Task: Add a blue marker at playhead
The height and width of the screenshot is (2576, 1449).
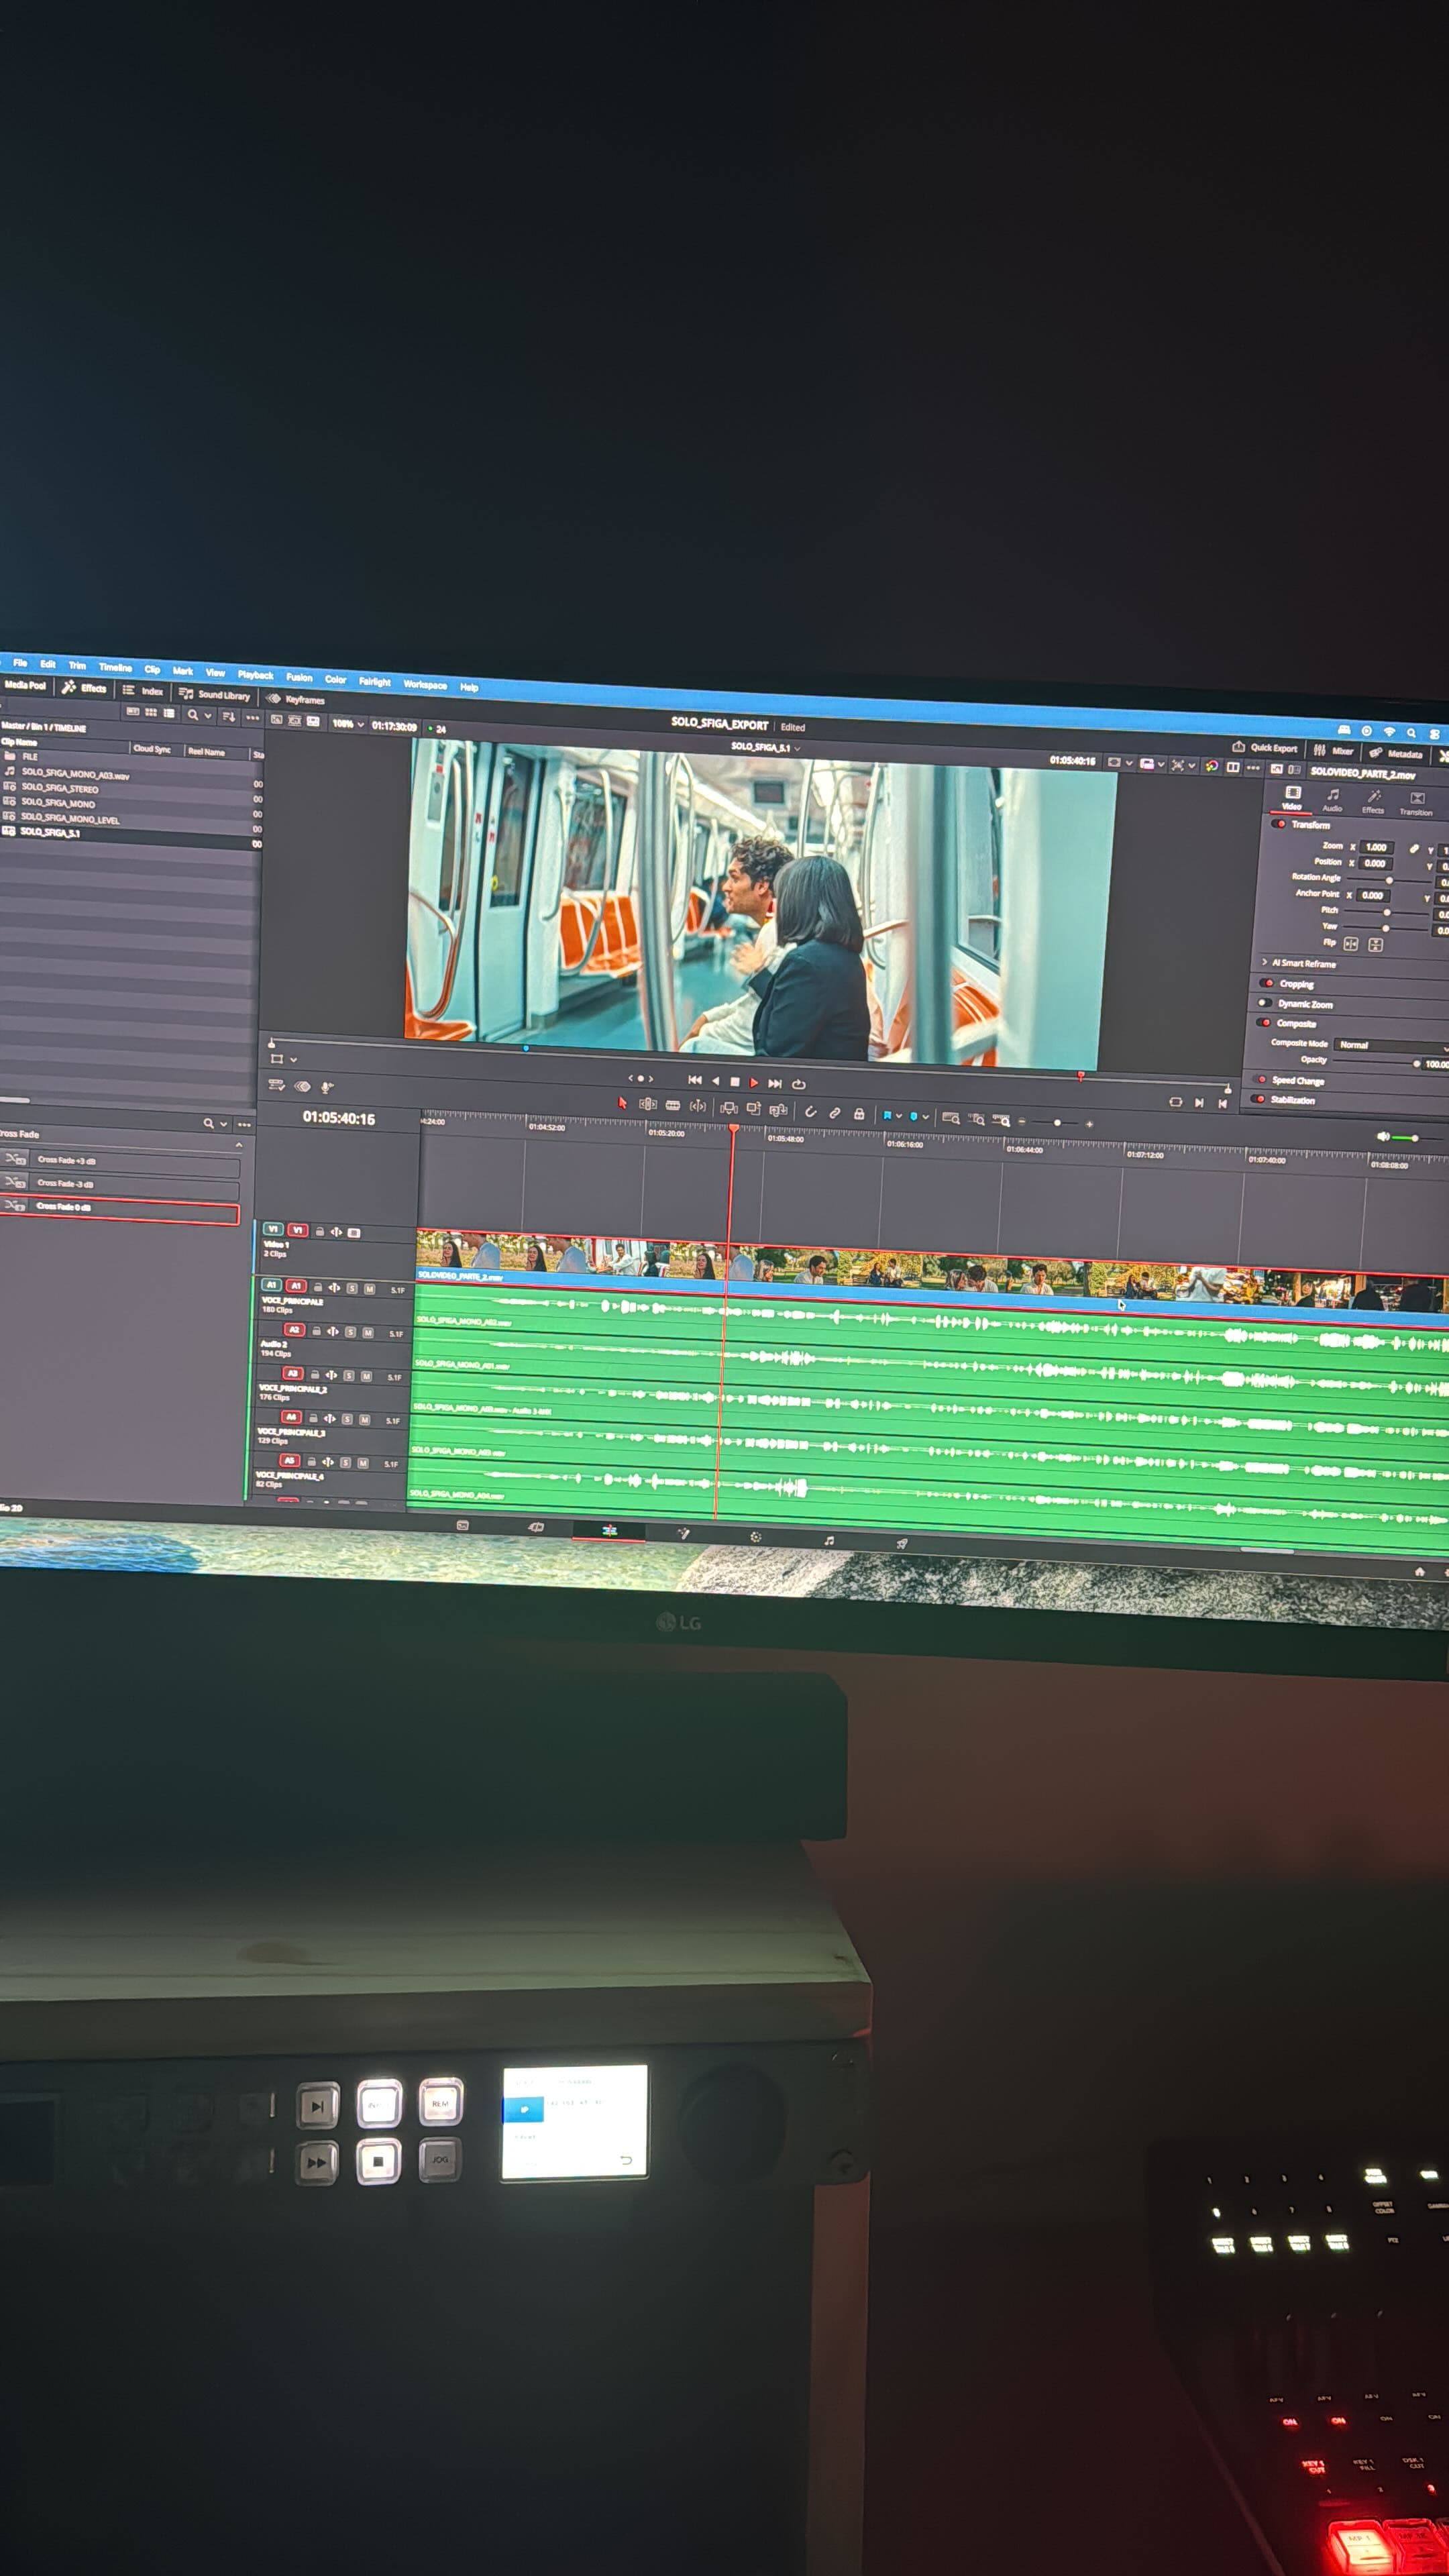Action: pyautogui.click(x=913, y=1116)
